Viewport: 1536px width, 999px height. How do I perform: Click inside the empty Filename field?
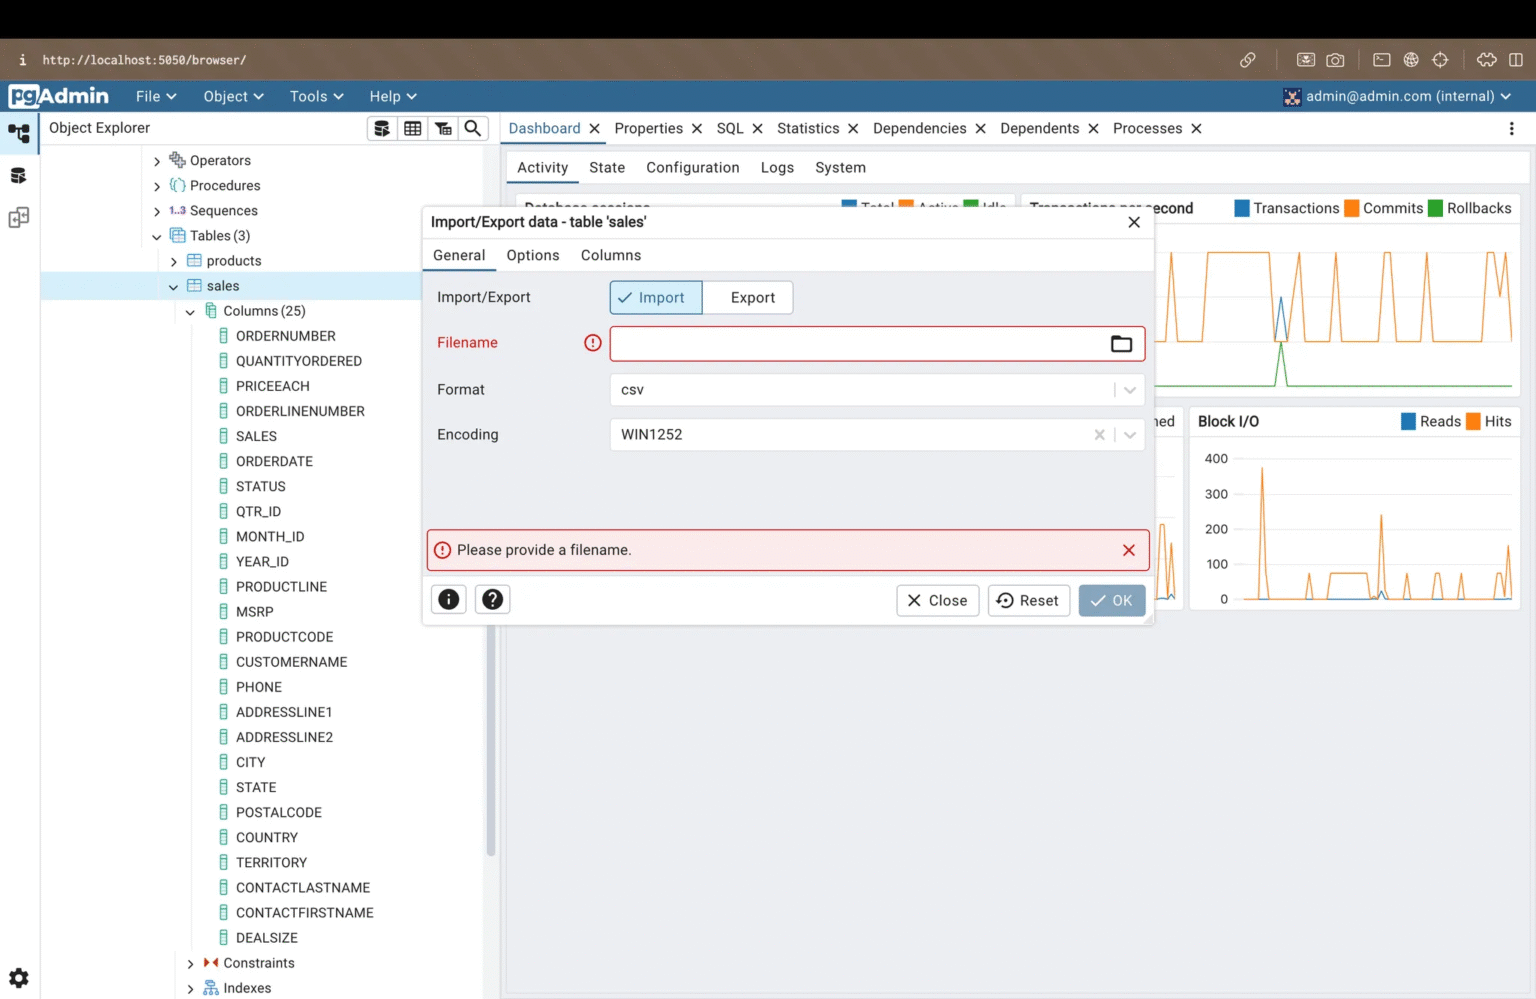click(860, 343)
